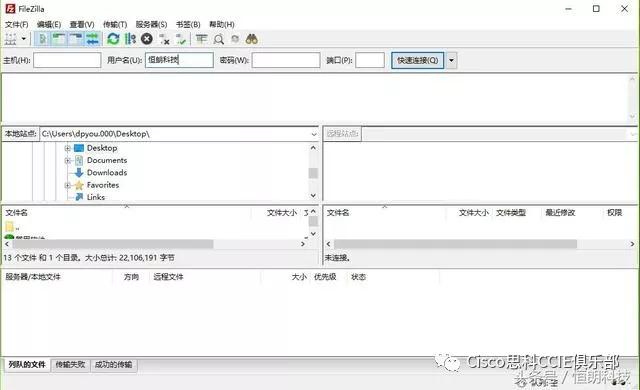Click the green refresh file list icon
The height and width of the screenshot is (390, 640).
(x=113, y=39)
